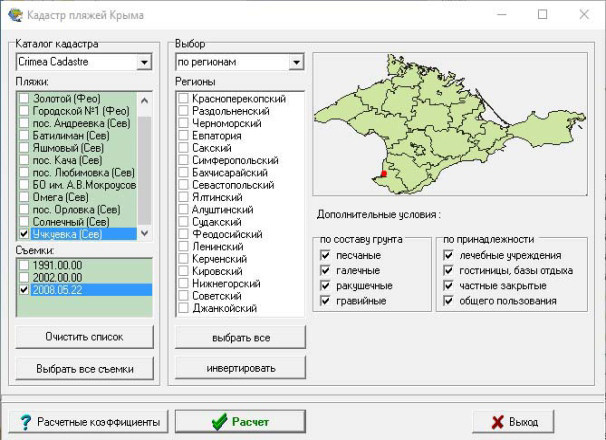
Task: Check the Ялтинский region checkbox
Action: click(x=183, y=197)
